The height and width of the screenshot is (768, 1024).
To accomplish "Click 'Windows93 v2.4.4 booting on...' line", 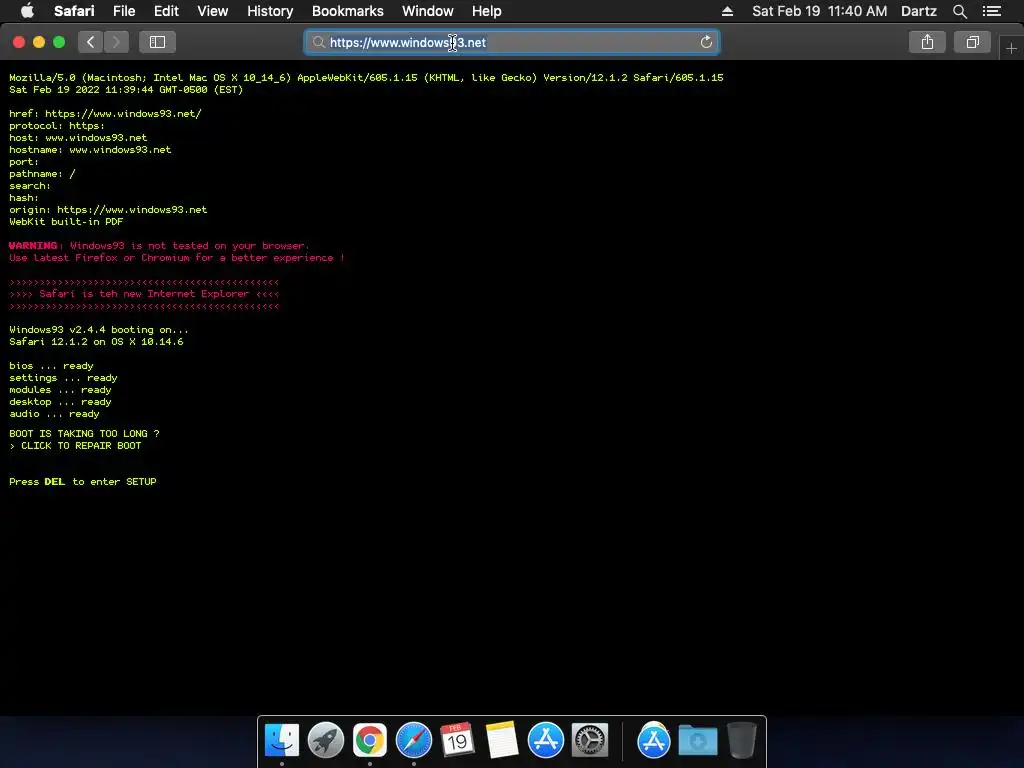I will (99, 330).
